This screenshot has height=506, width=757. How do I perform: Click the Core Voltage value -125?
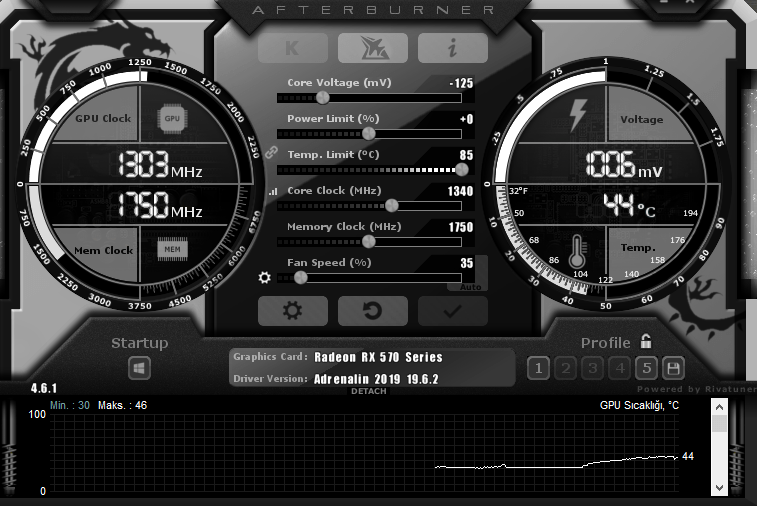[x=461, y=83]
